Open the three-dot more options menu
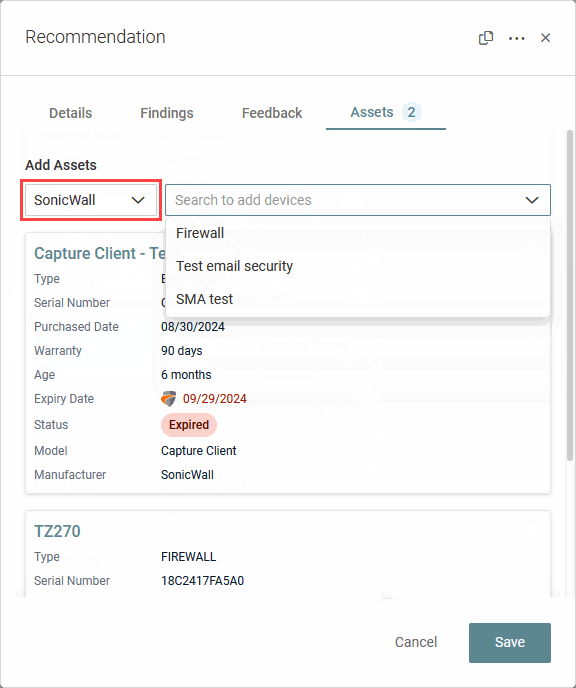 (516, 39)
